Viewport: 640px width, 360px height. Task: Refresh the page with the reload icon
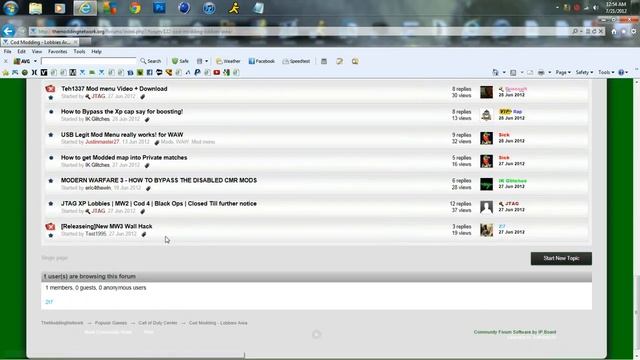click(594, 31)
